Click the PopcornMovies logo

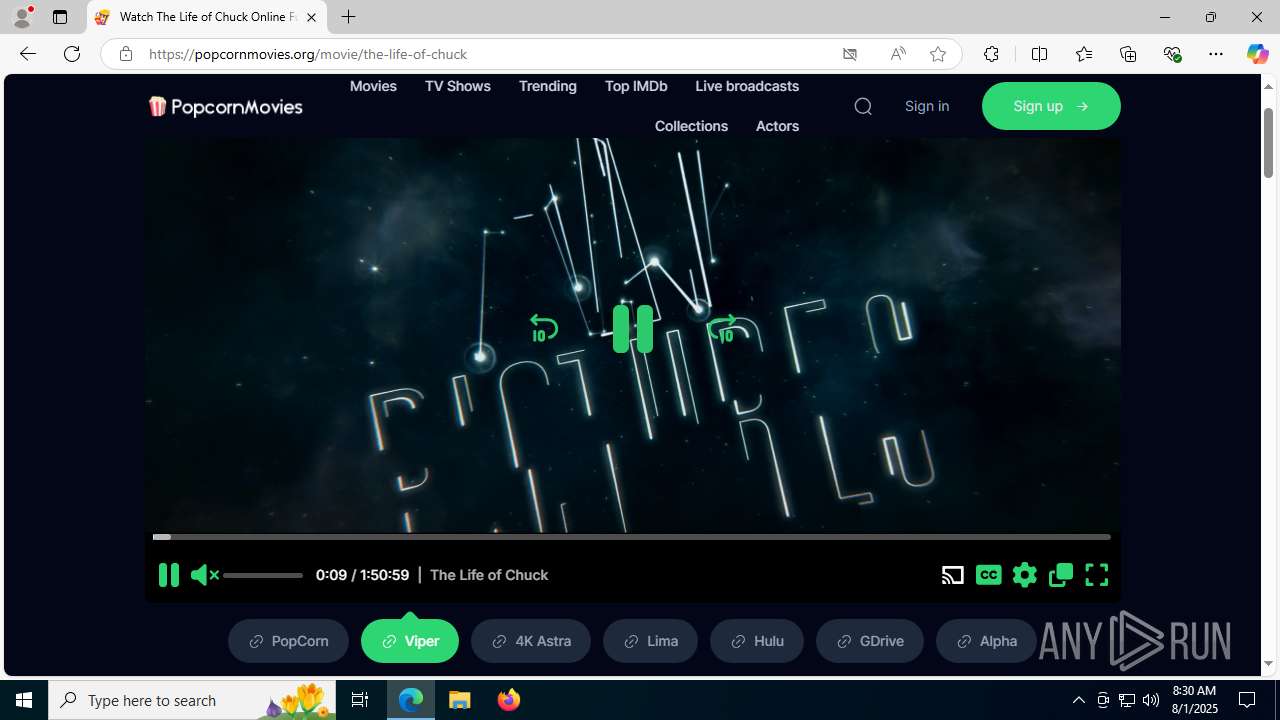225,106
